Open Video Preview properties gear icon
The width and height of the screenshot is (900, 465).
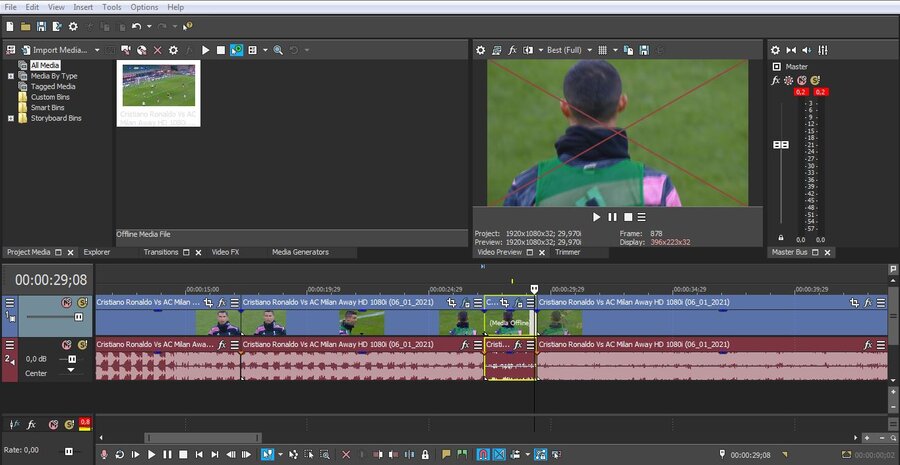(x=481, y=51)
